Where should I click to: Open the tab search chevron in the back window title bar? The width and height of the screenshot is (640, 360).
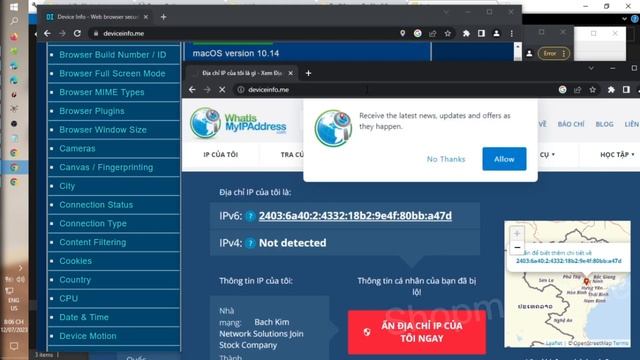pyautogui.click(x=446, y=12)
